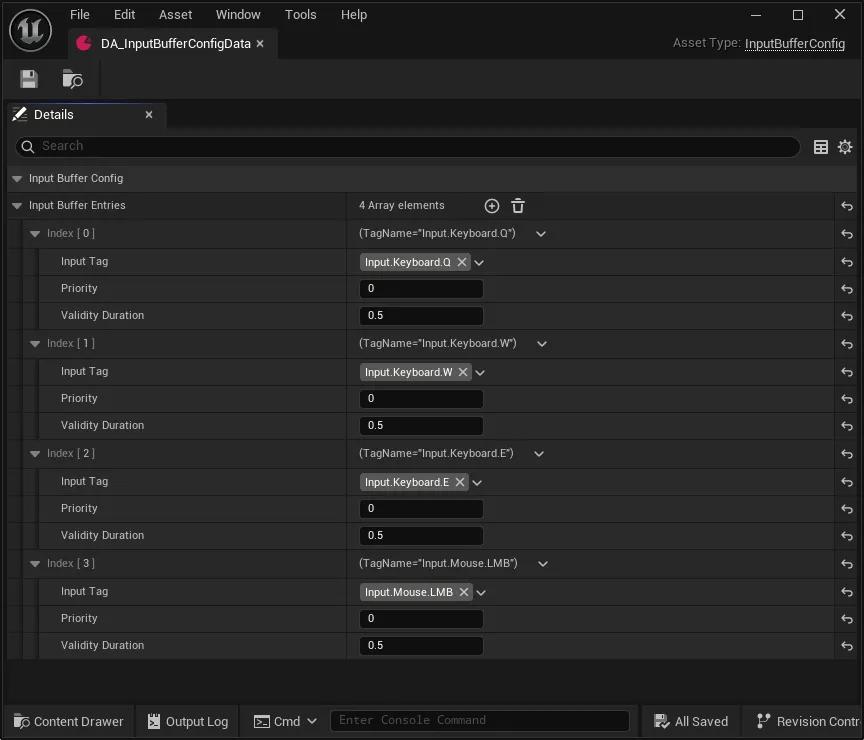Browse to asset in Content Browser icon
The height and width of the screenshot is (740, 864).
(72, 79)
